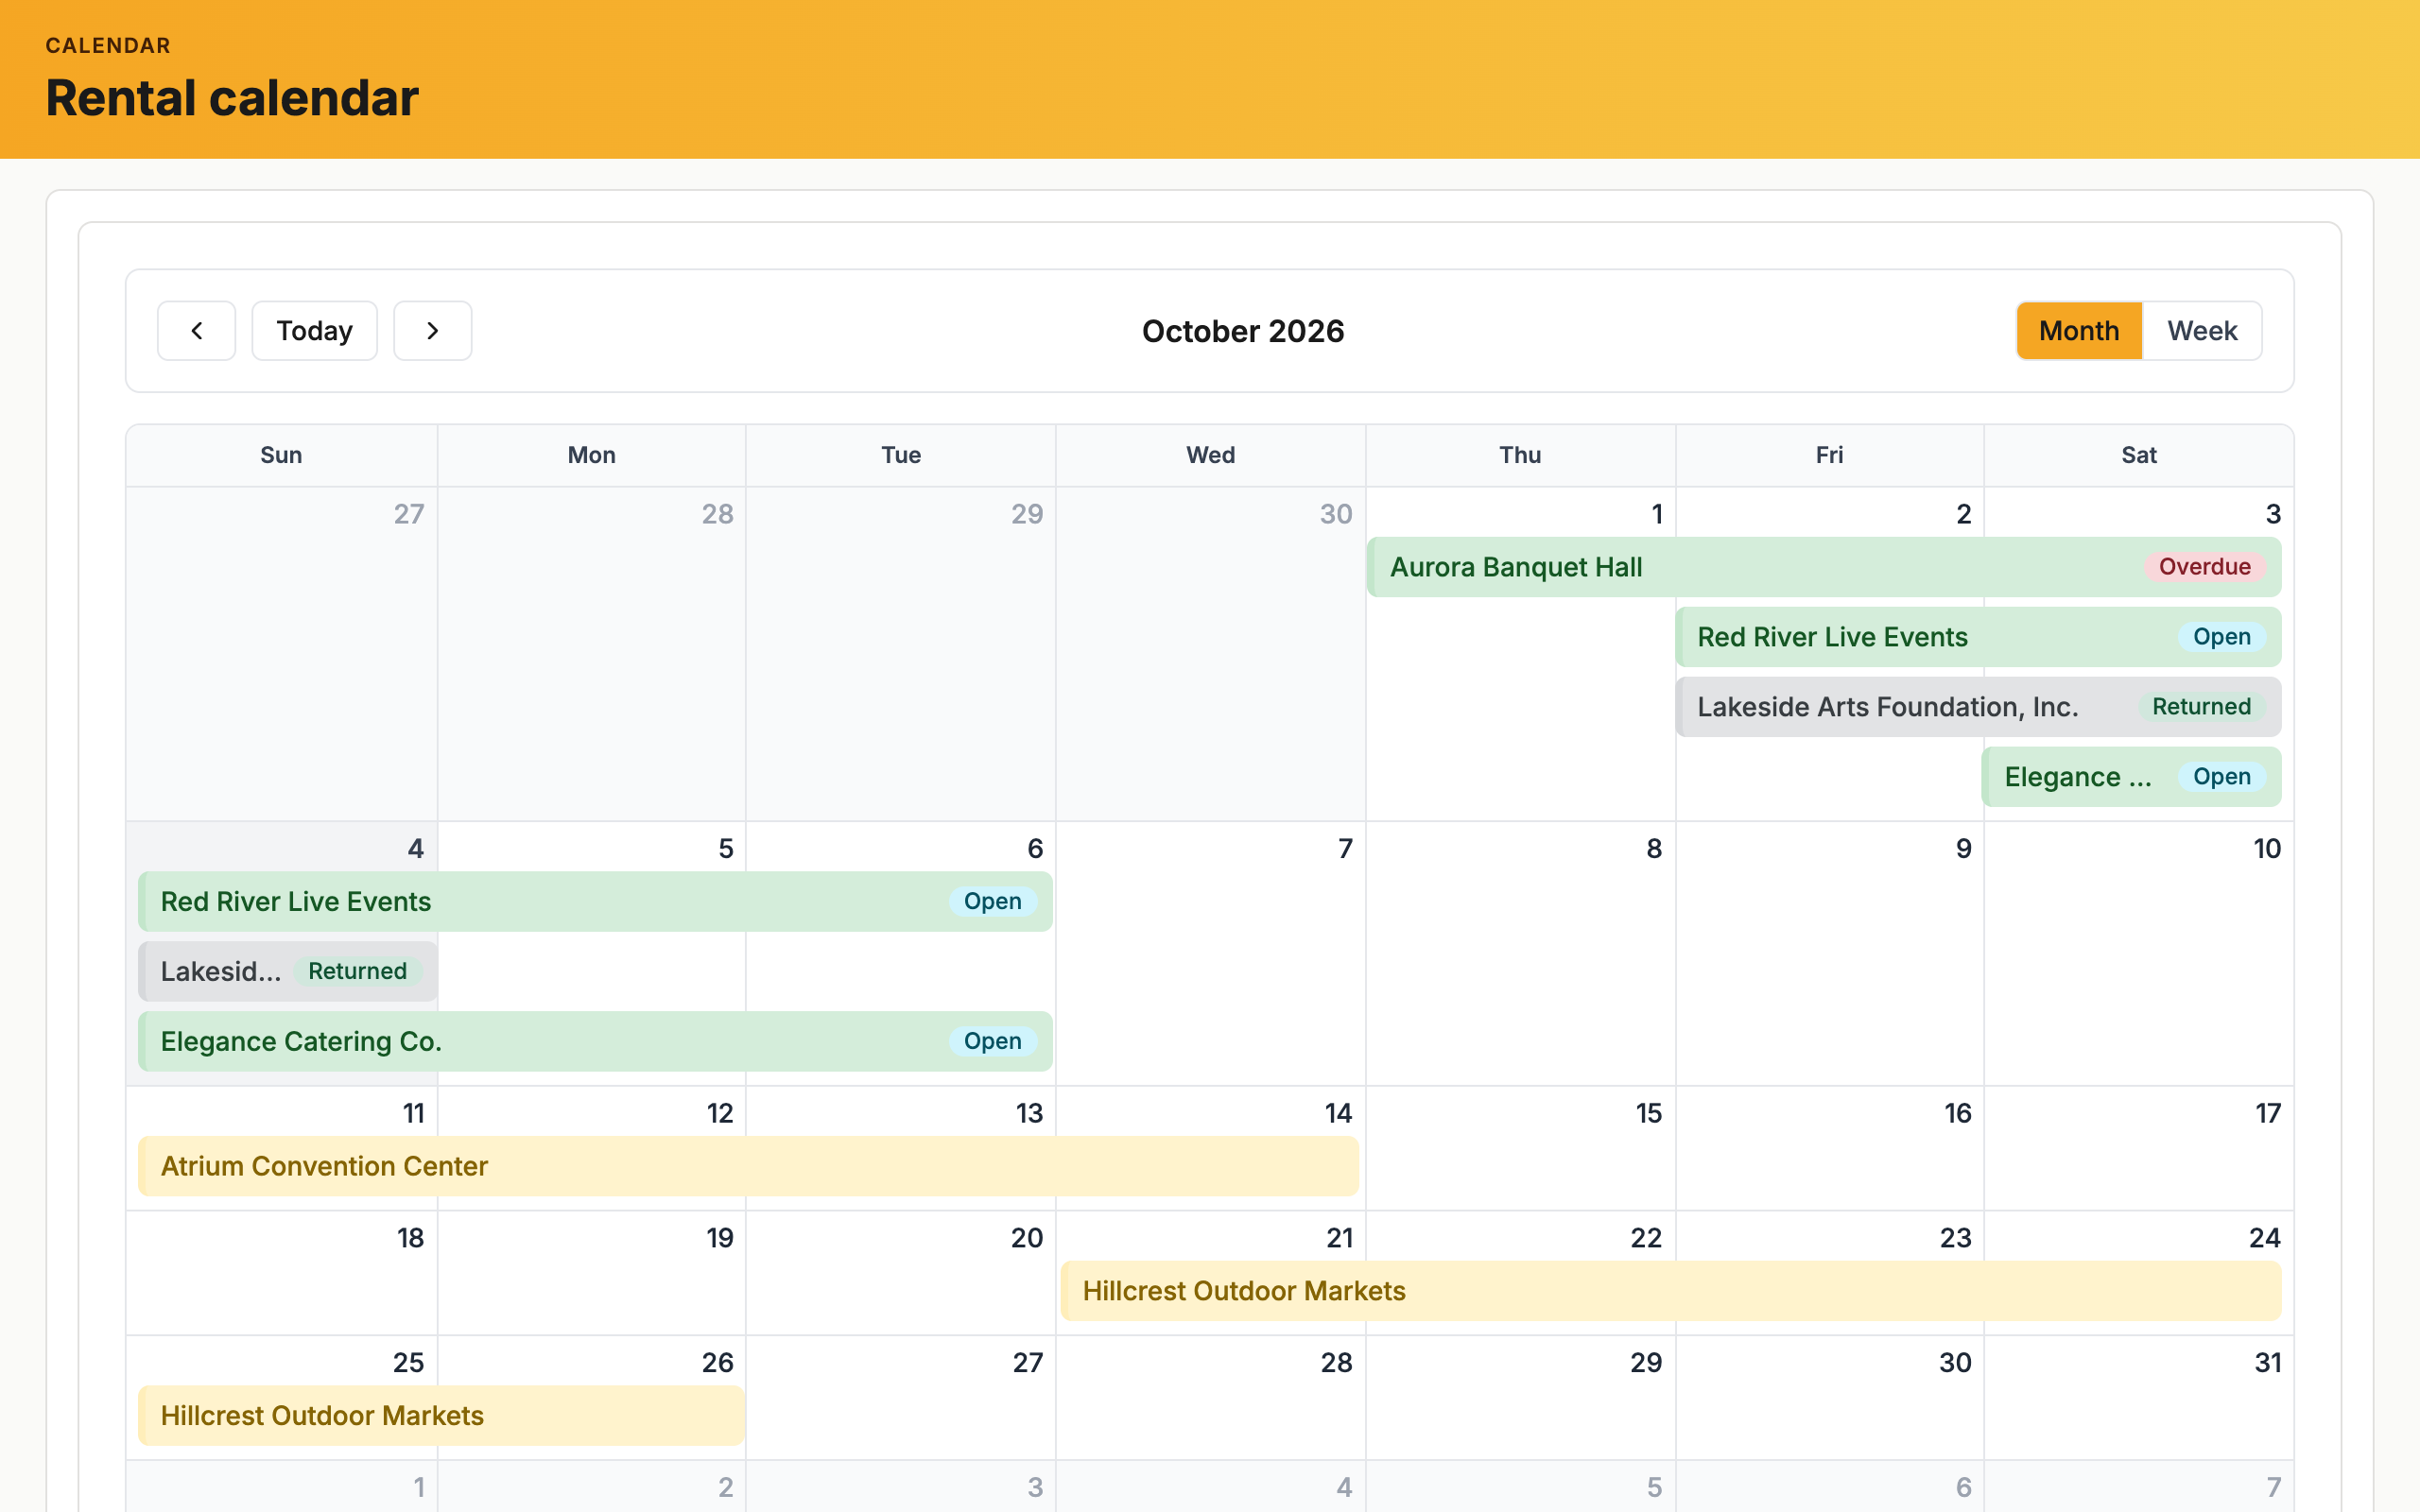Switch to Month view
This screenshot has width=2420, height=1512.
[x=2079, y=331]
